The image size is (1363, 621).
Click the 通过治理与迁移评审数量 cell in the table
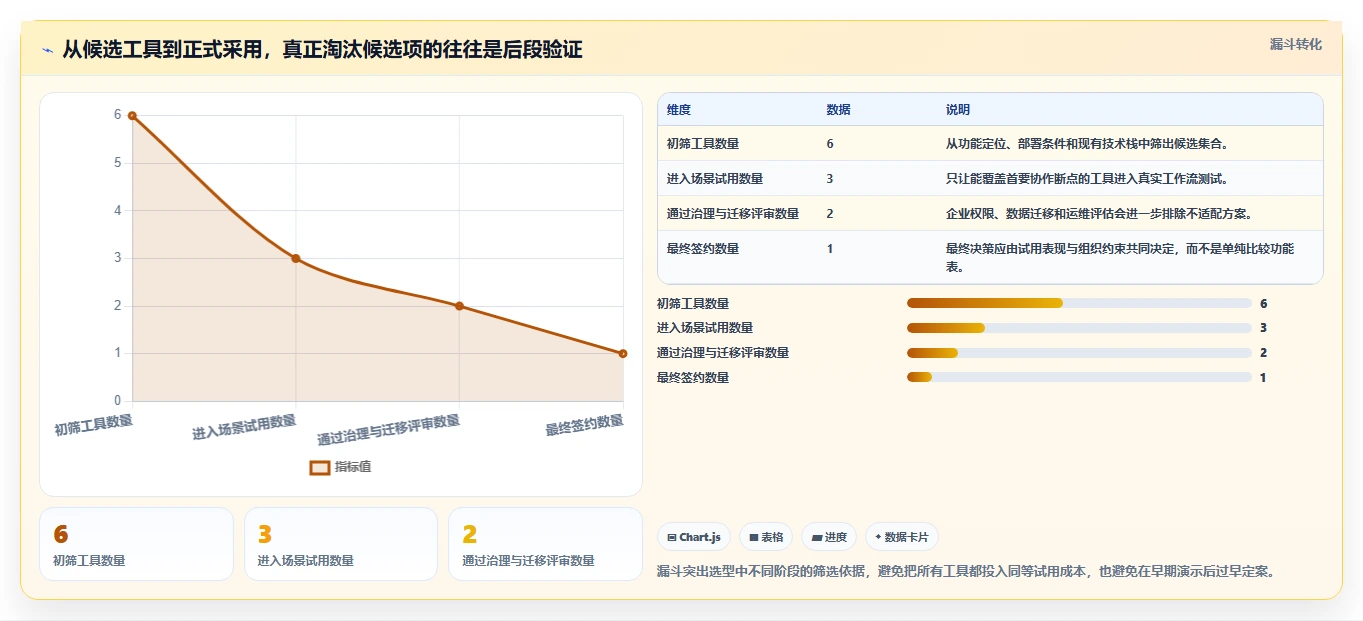tap(733, 214)
